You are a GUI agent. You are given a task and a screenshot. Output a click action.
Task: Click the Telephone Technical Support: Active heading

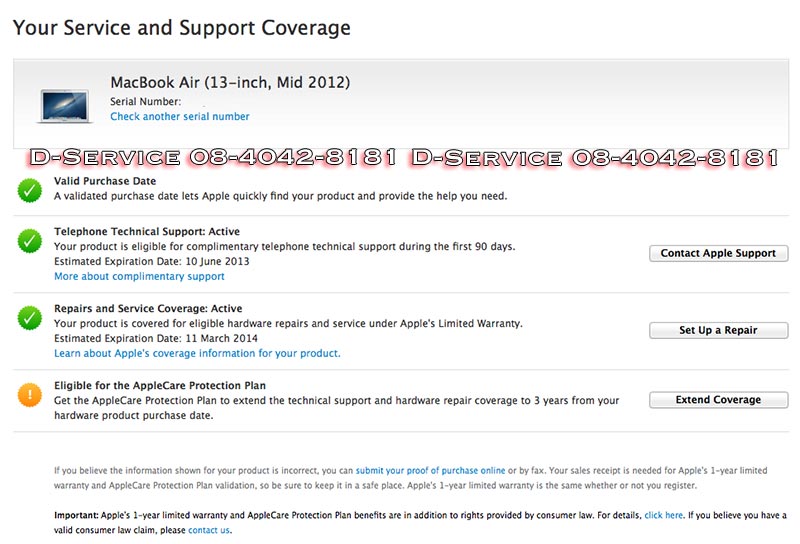(147, 231)
